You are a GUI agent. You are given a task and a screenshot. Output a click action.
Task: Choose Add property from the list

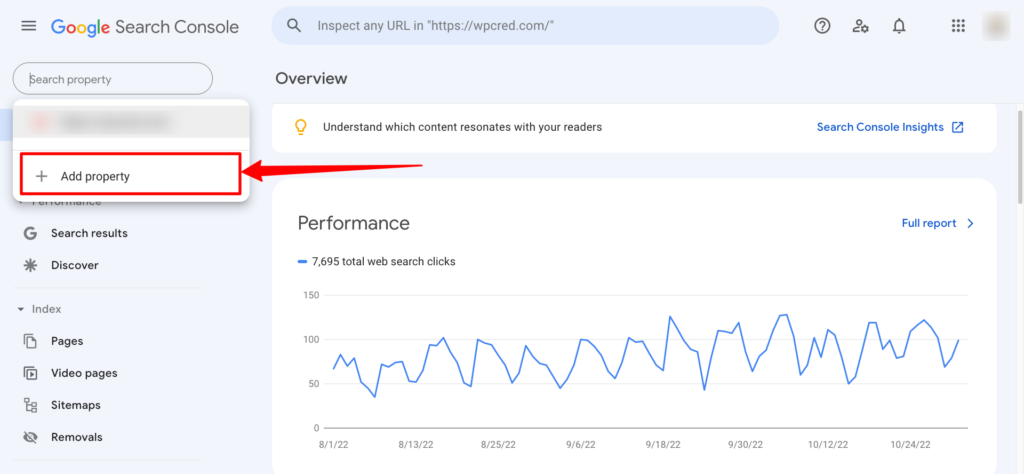(x=131, y=176)
